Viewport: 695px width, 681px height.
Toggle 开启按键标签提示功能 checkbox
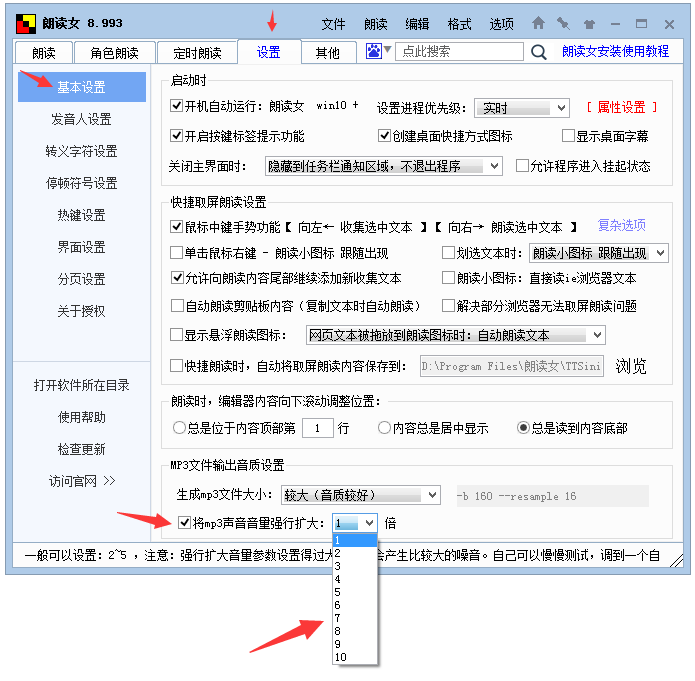tap(176, 135)
